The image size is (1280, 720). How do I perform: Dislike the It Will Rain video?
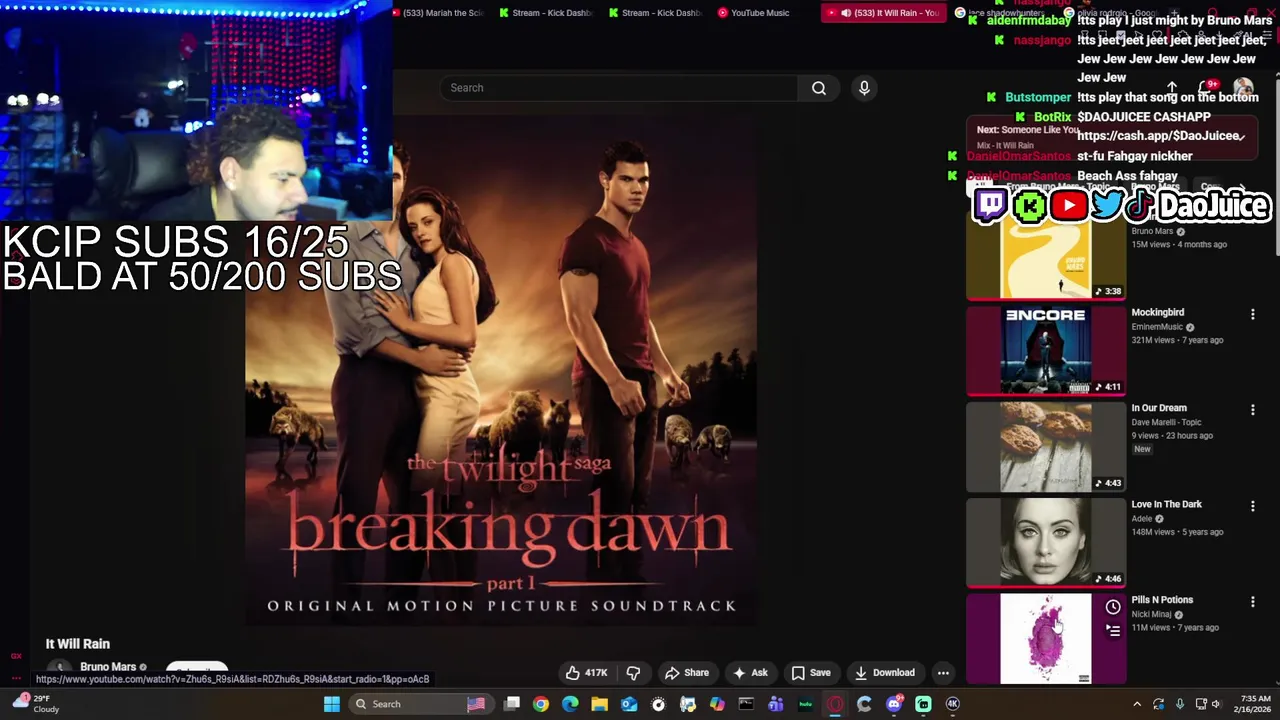(633, 673)
